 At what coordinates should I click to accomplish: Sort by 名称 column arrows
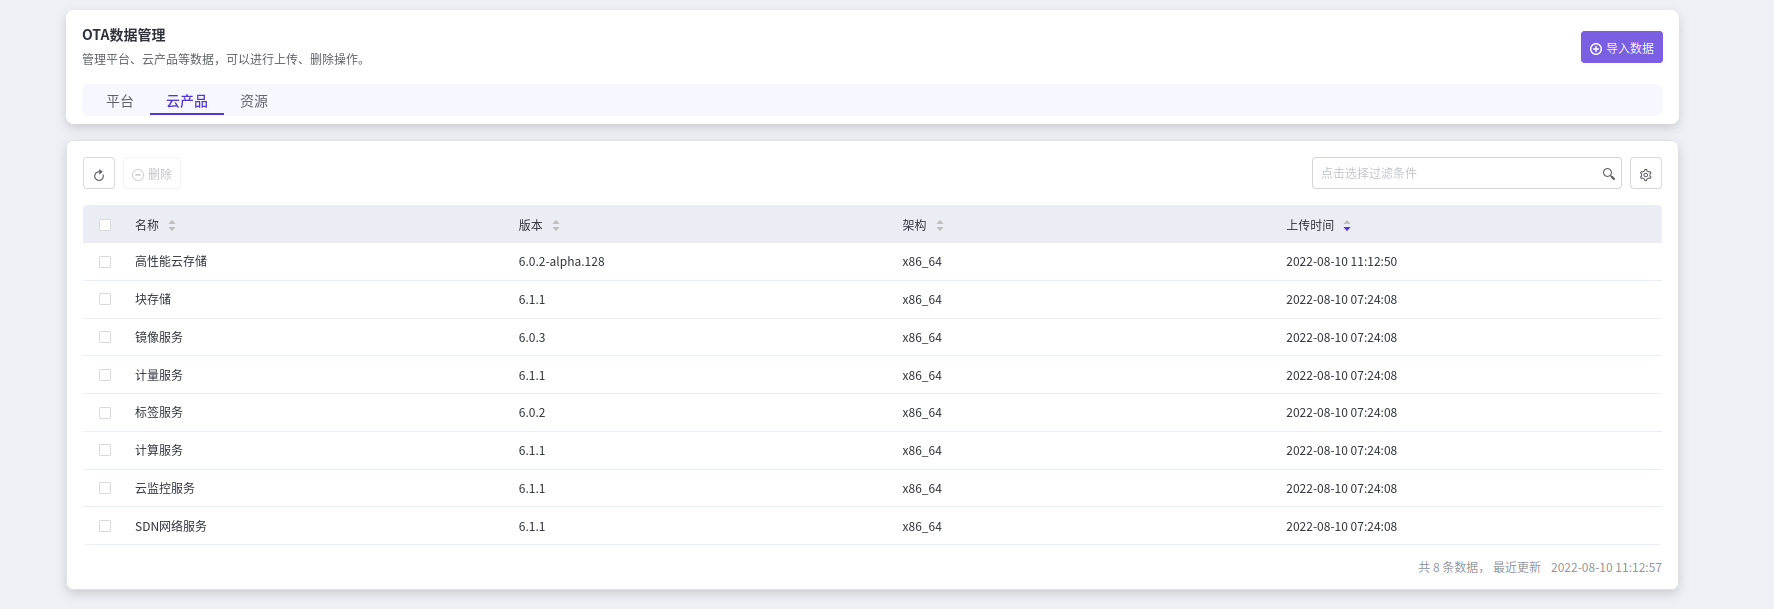(172, 226)
